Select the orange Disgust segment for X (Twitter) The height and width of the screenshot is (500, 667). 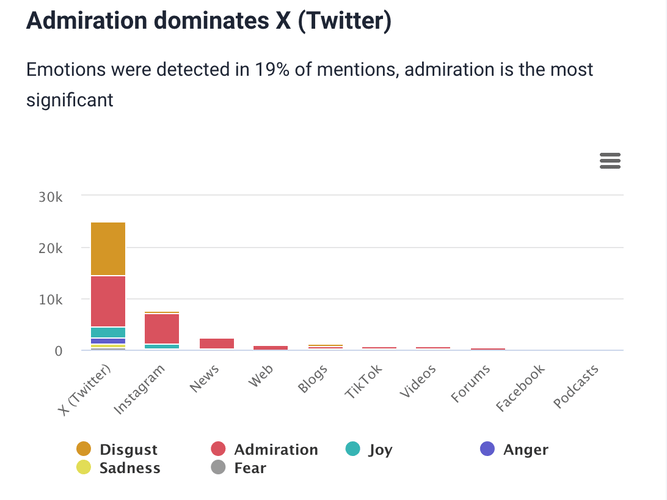click(108, 248)
